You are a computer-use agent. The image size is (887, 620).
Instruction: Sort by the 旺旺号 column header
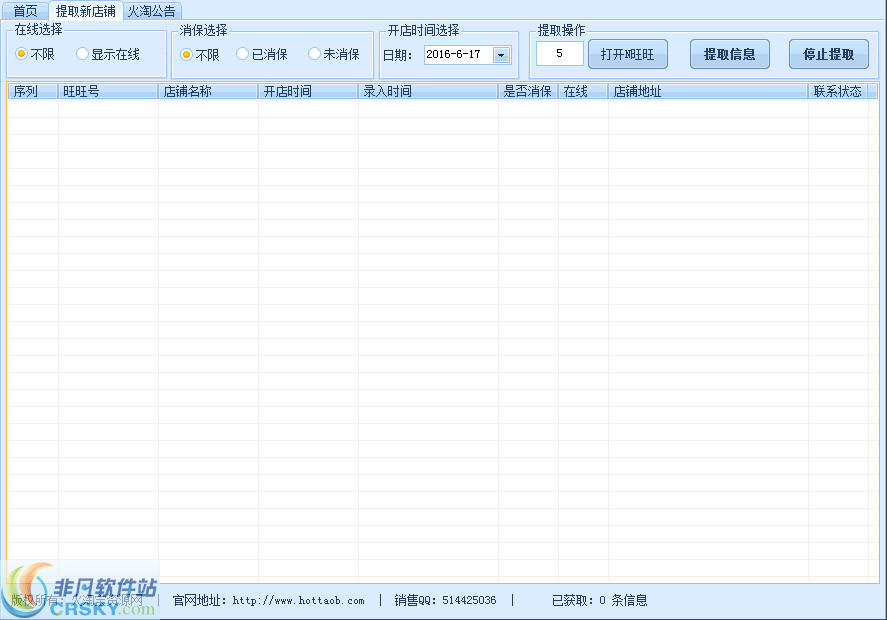click(108, 91)
